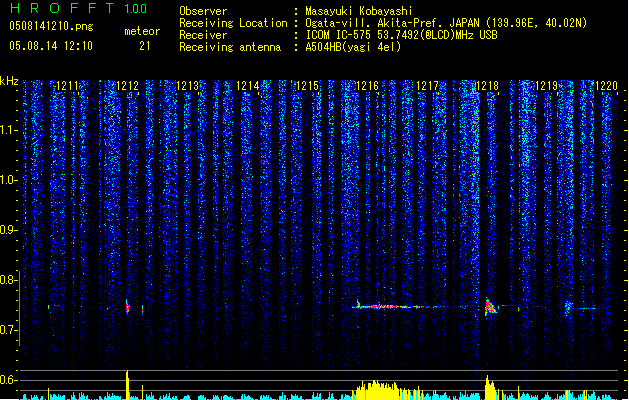
Task: Click the antenna text A504HB(yagi 4el)
Action: 353,47
